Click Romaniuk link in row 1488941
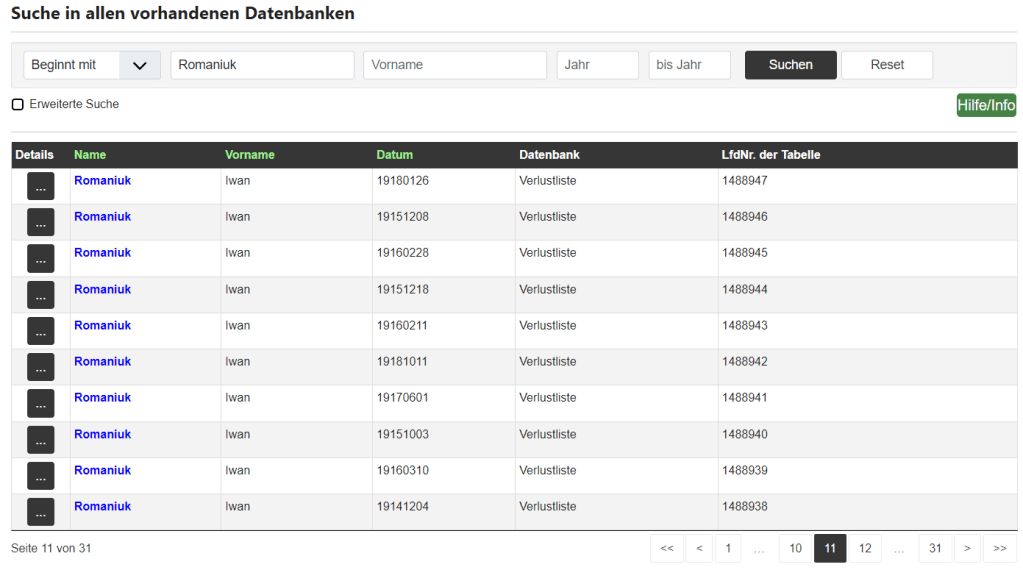This screenshot has height=570, width=1023. (102, 398)
